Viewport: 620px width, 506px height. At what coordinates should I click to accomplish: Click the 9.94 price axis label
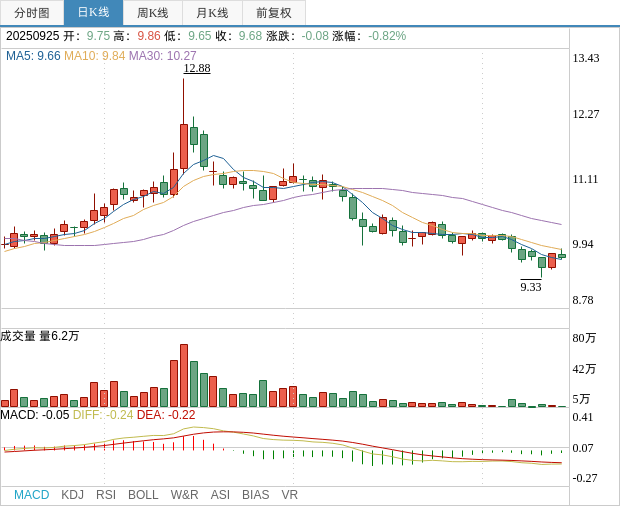point(583,244)
